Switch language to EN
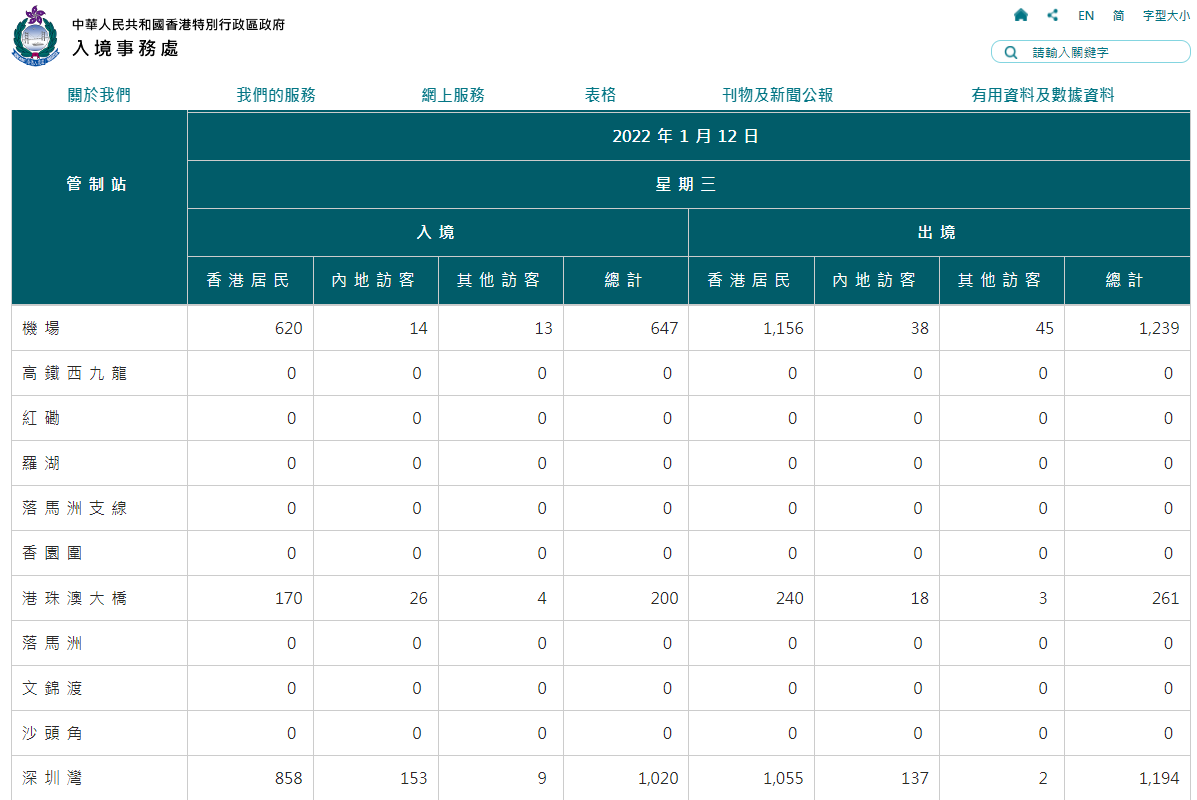 click(x=1085, y=16)
